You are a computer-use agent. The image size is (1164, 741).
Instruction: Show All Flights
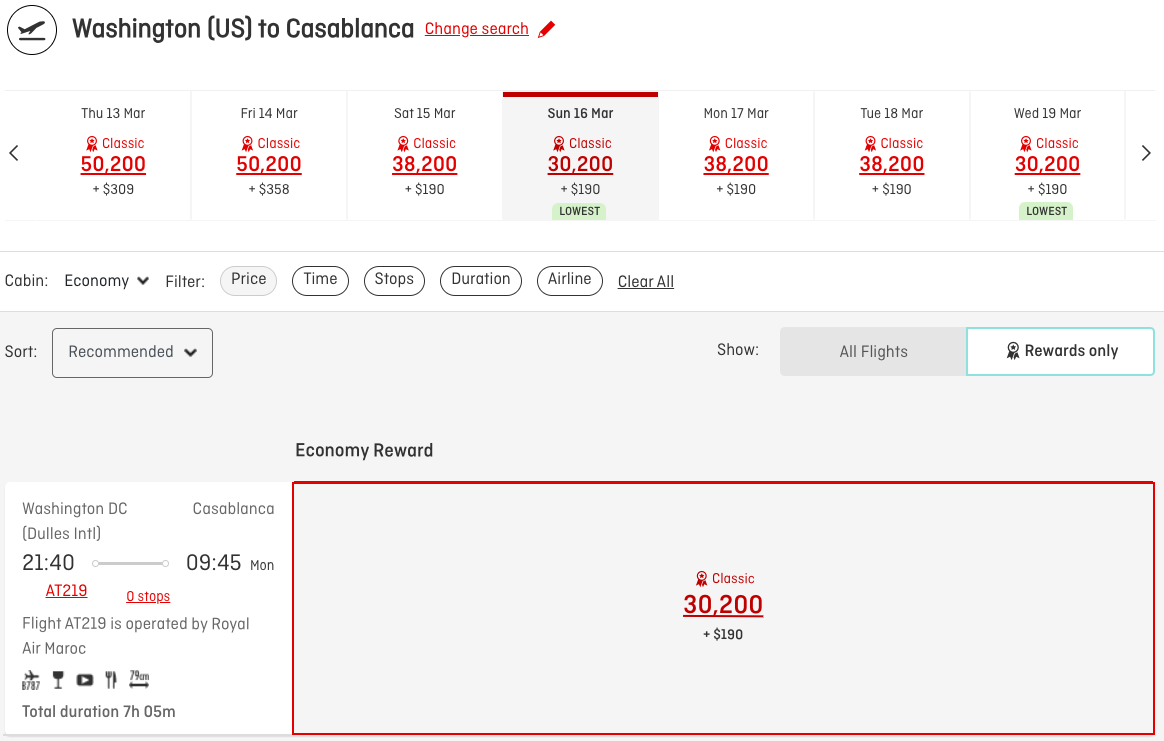pyautogui.click(x=873, y=351)
